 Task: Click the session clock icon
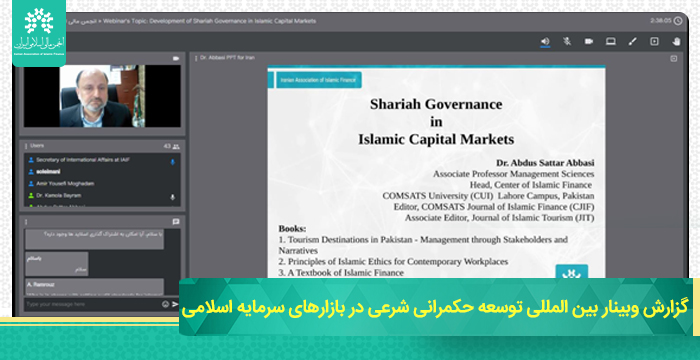tap(678, 21)
